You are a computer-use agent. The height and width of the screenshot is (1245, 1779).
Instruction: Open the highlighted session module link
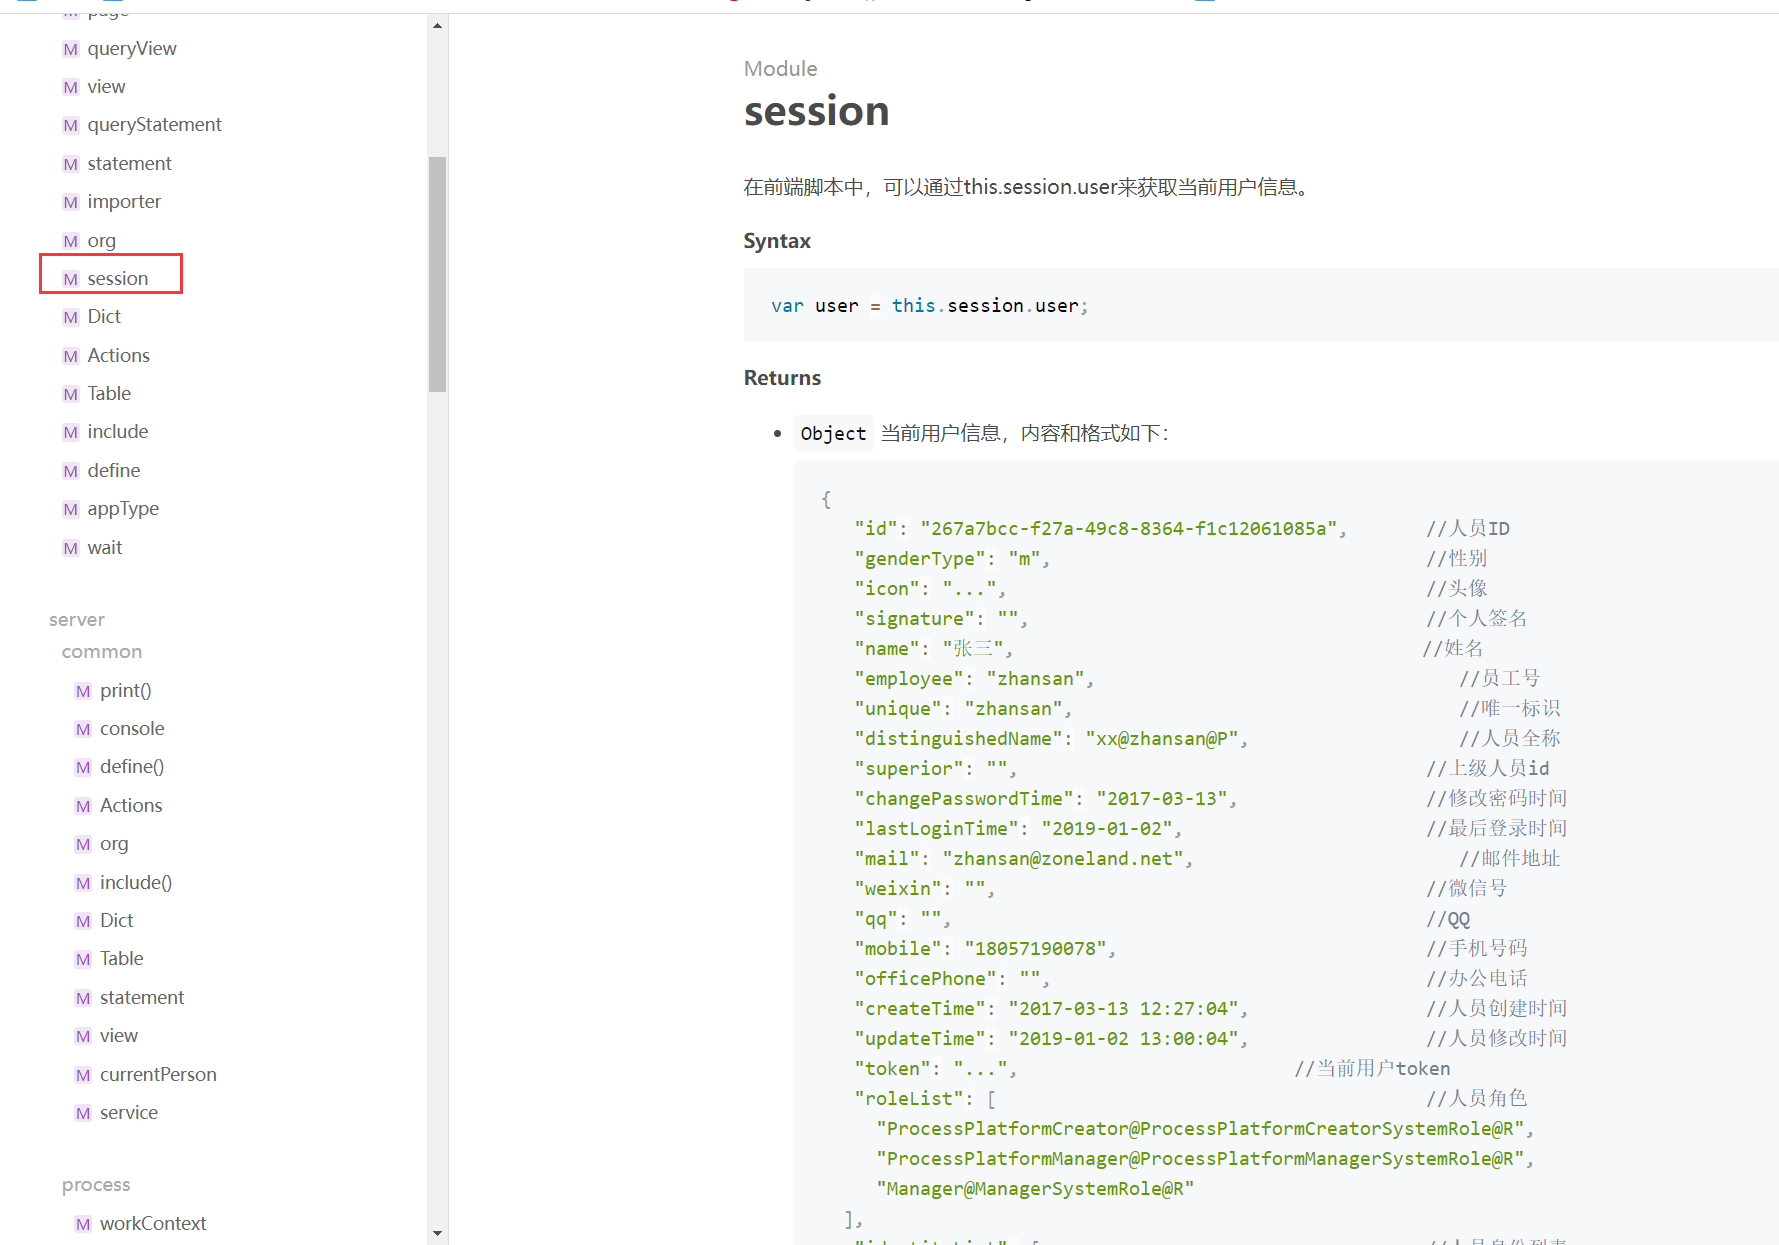[117, 278]
